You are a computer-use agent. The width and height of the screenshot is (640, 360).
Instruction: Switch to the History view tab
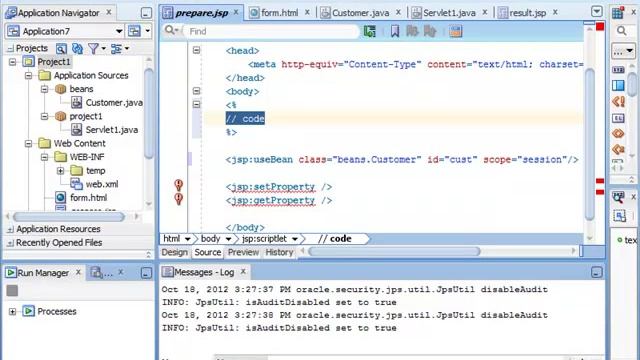(x=279, y=252)
